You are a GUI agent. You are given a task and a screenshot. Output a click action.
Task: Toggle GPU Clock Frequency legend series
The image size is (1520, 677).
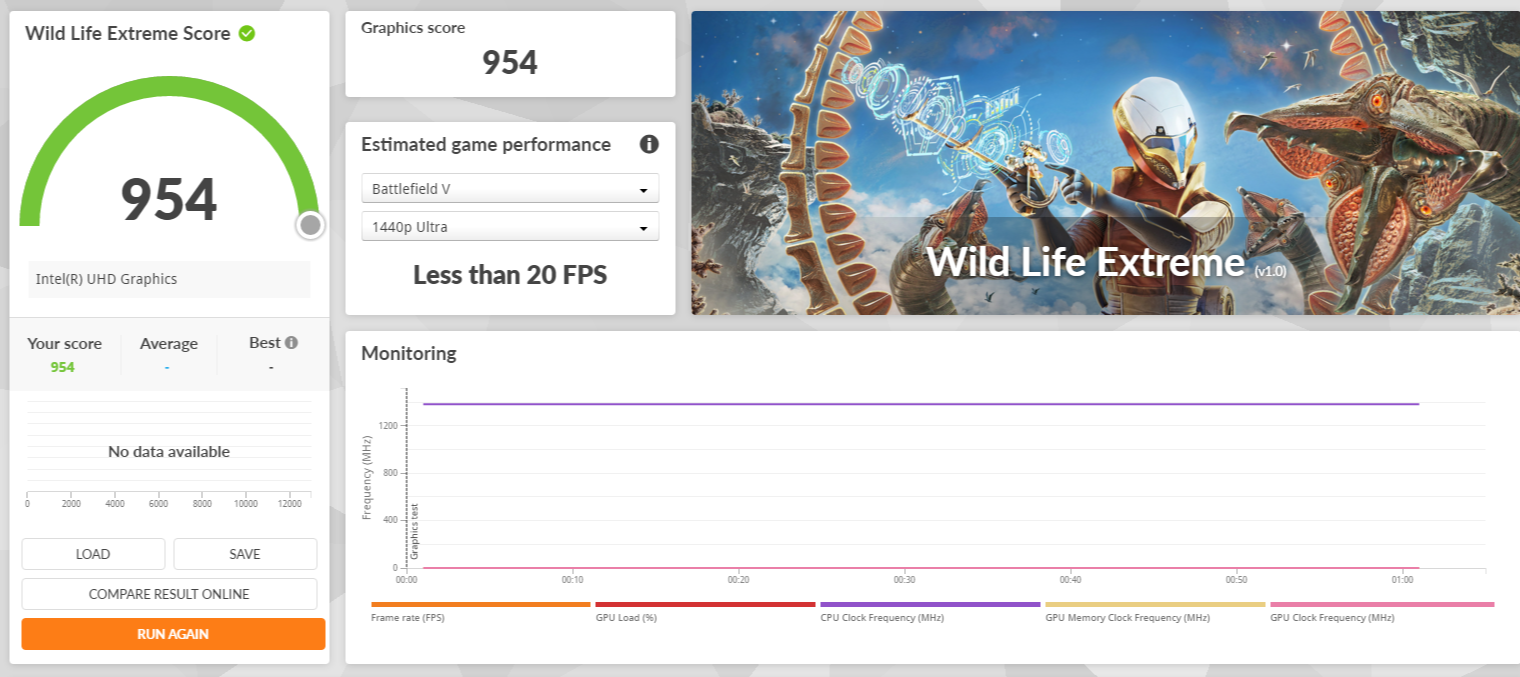(x=1382, y=612)
